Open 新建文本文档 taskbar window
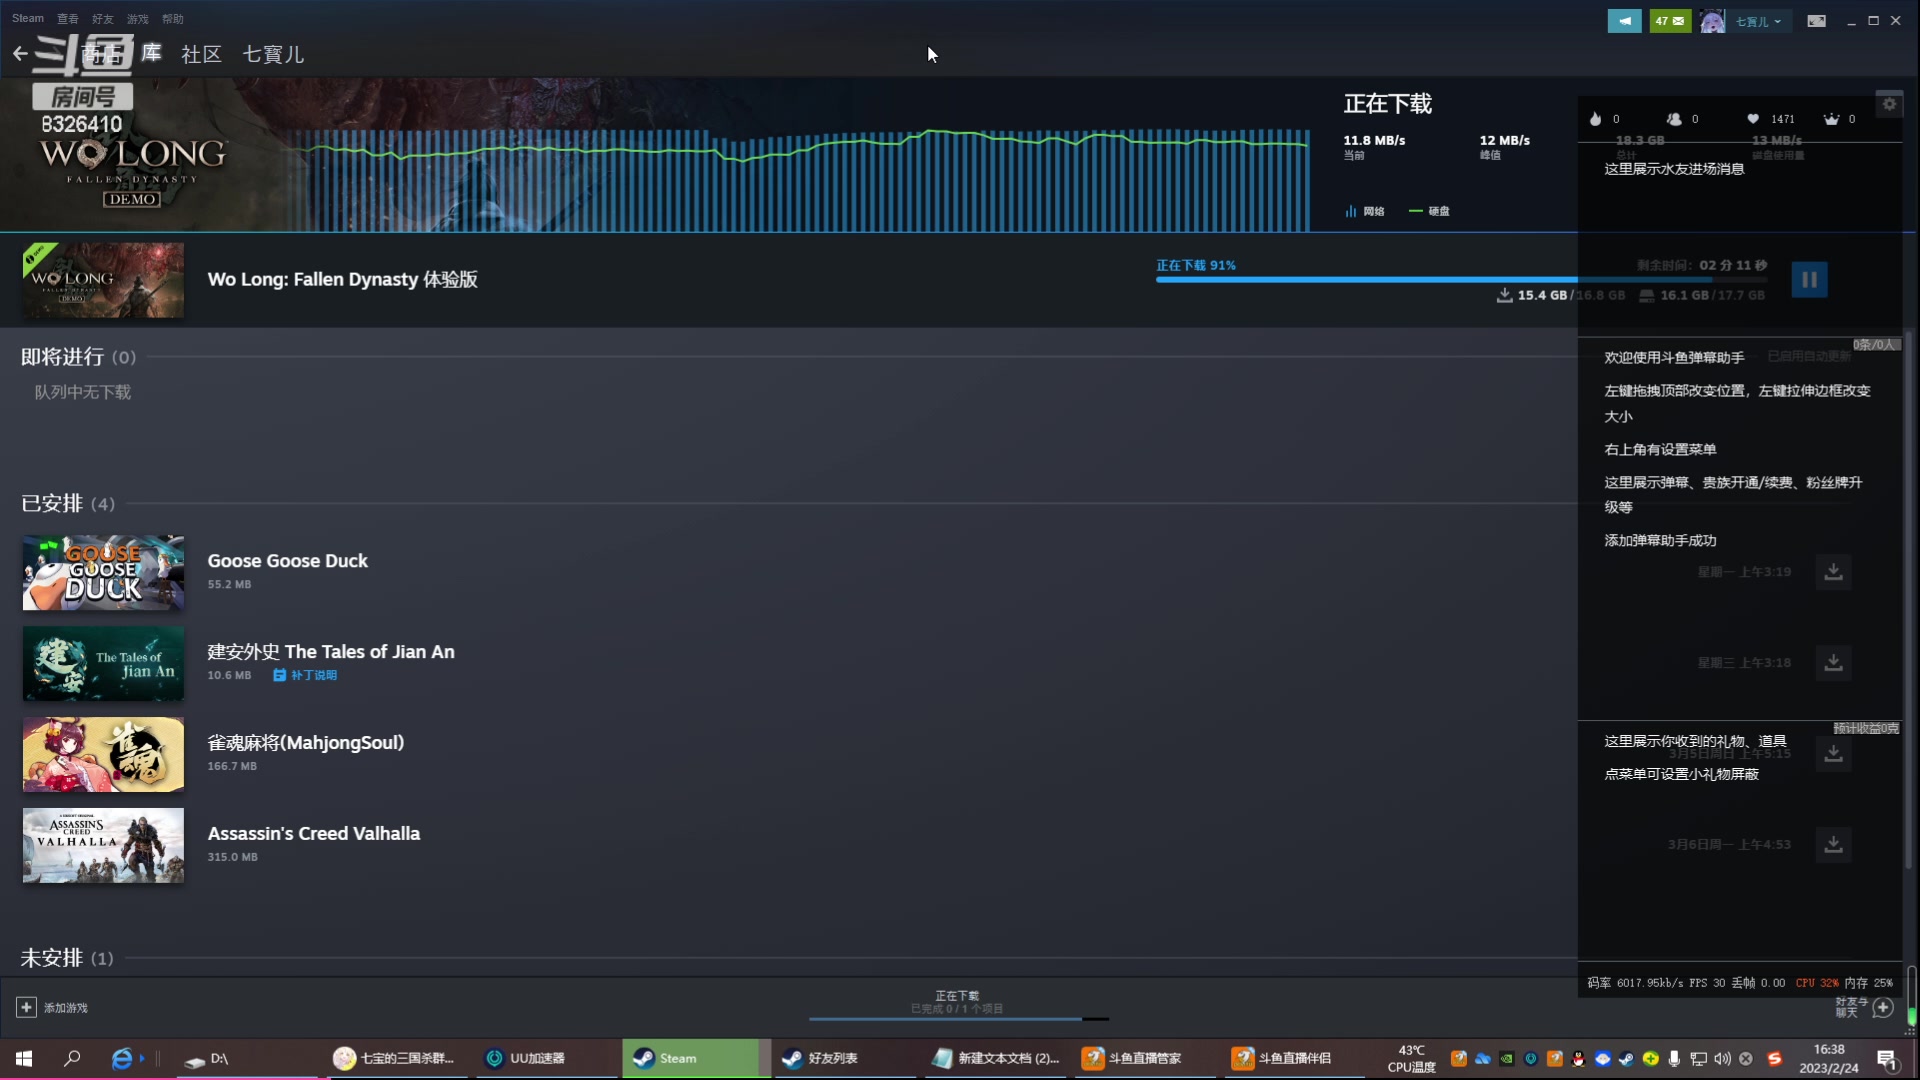Image resolution: width=1920 pixels, height=1080 pixels. pos(996,1059)
